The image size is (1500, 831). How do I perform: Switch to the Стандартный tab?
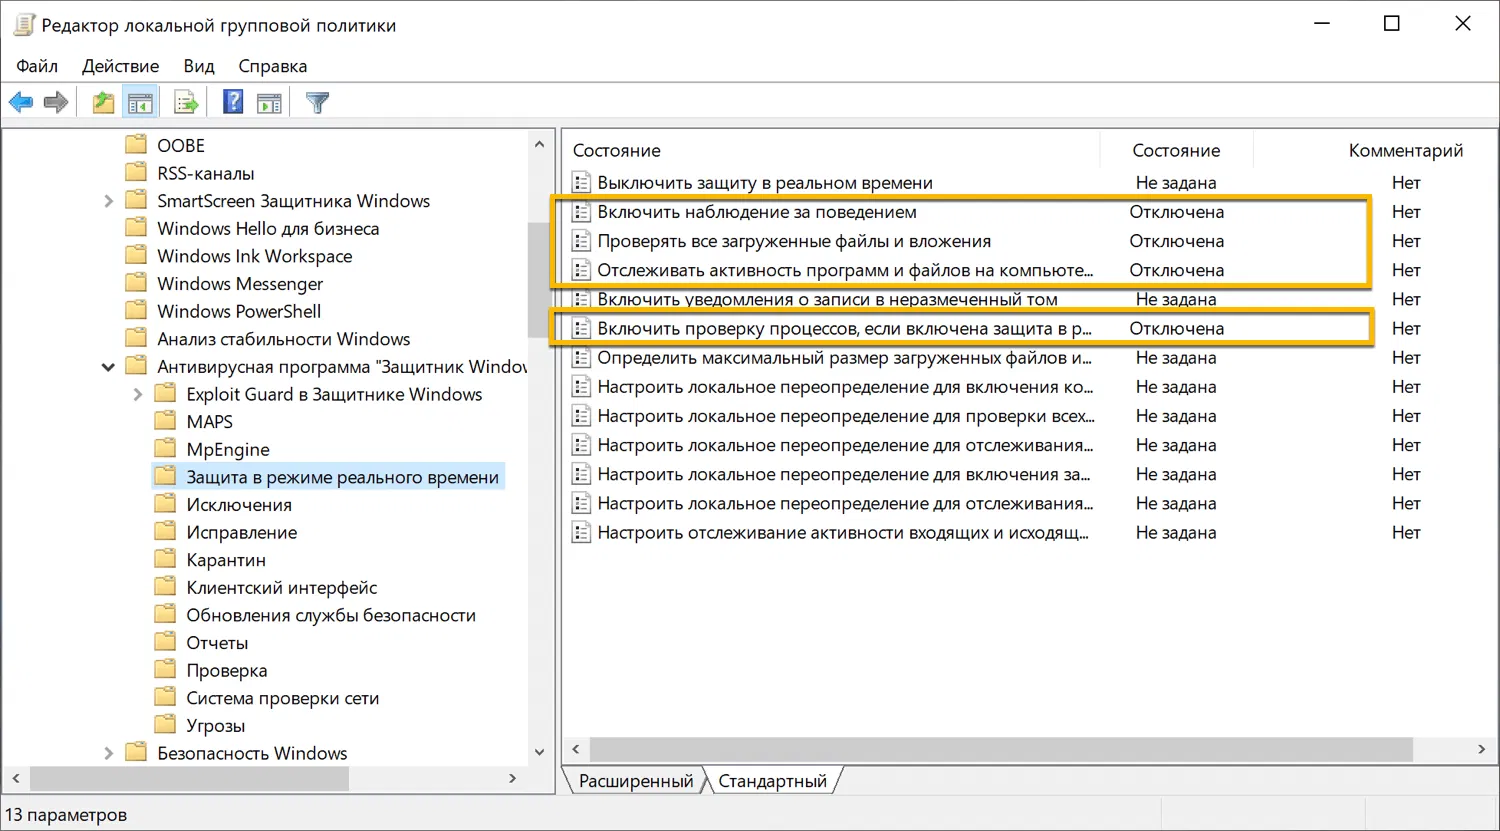pos(771,780)
